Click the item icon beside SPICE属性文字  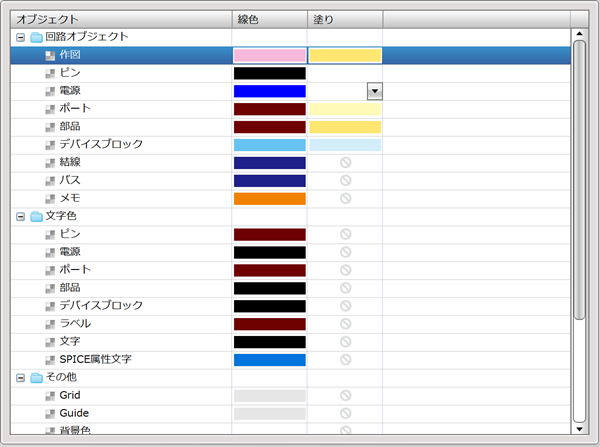(x=50, y=361)
